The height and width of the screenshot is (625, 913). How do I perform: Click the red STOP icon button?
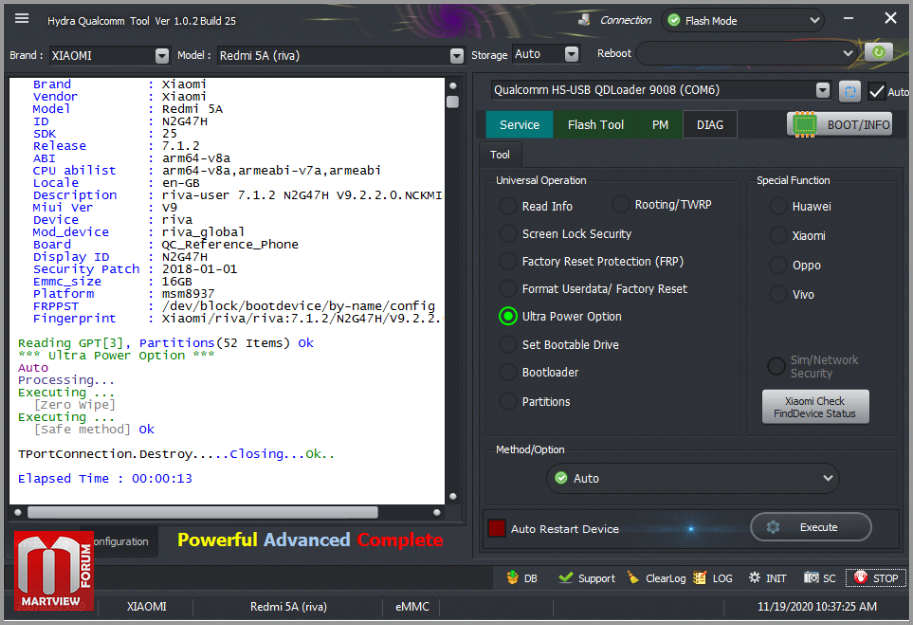(x=861, y=577)
